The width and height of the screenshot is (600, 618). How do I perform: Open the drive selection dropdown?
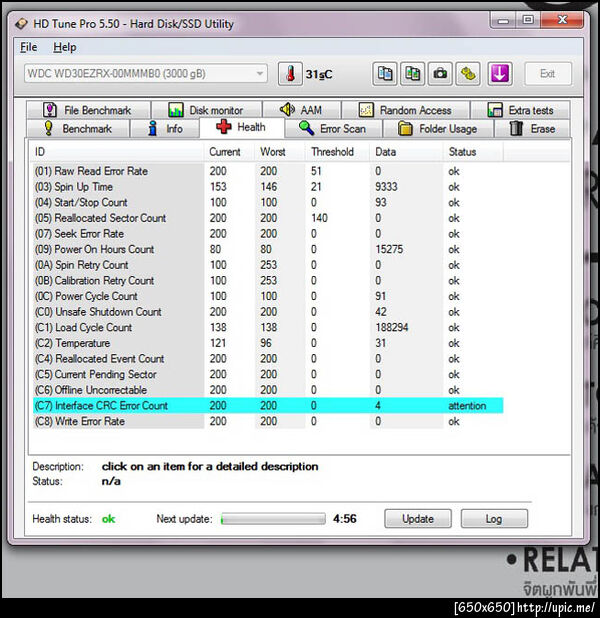(x=145, y=73)
